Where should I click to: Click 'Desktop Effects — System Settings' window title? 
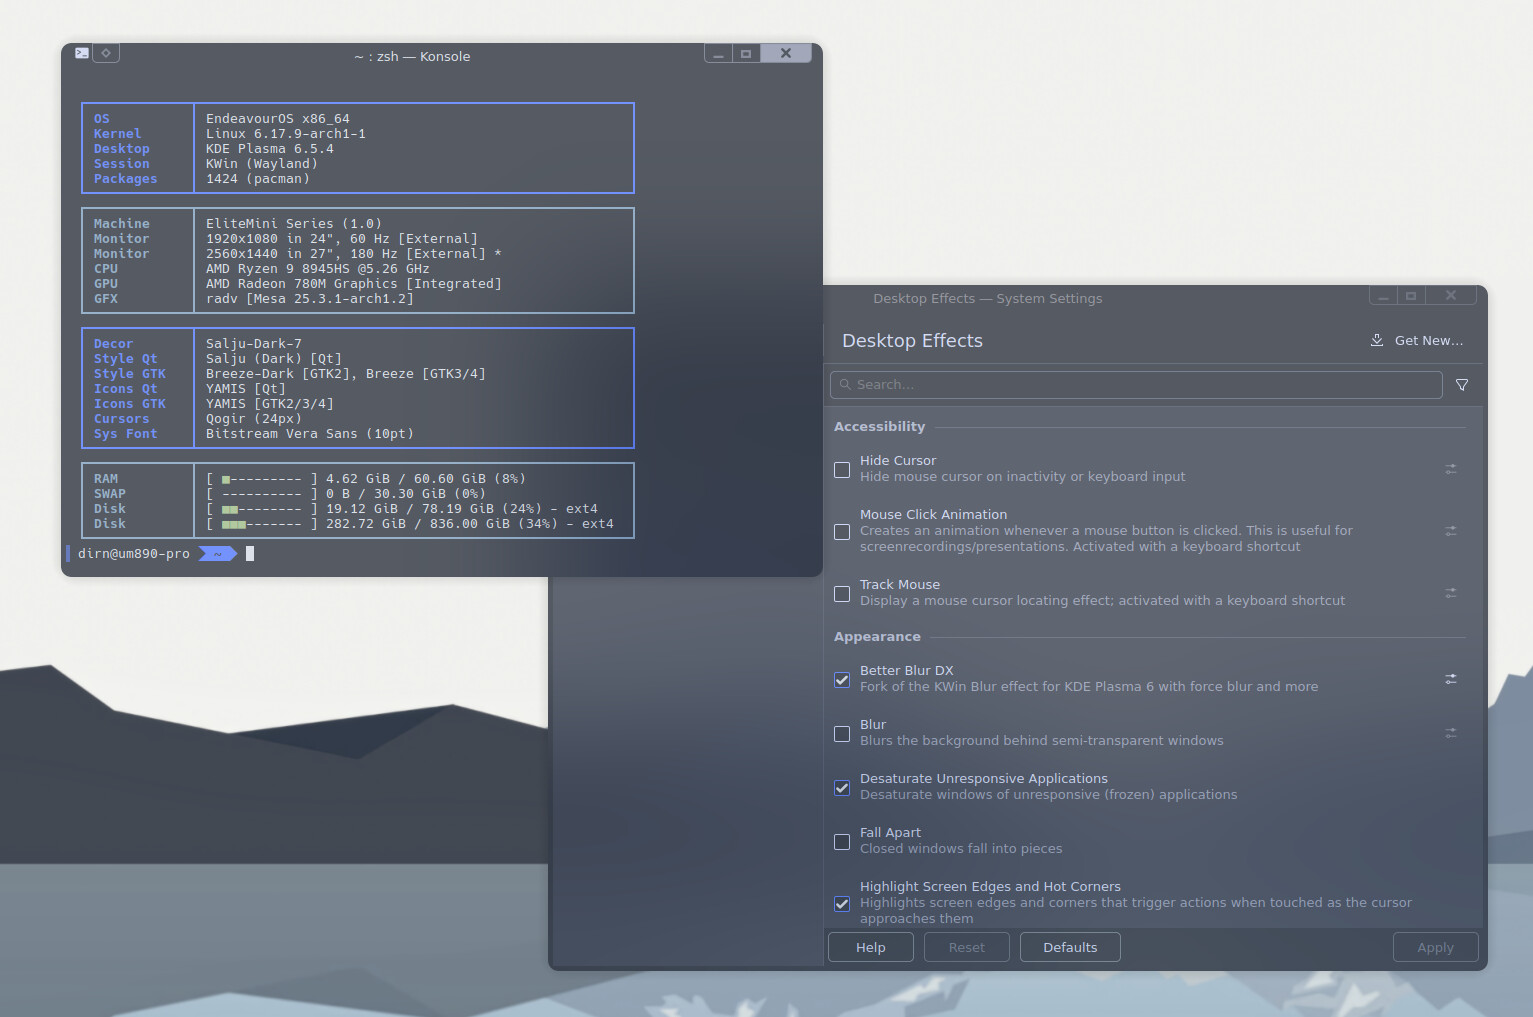tap(988, 299)
